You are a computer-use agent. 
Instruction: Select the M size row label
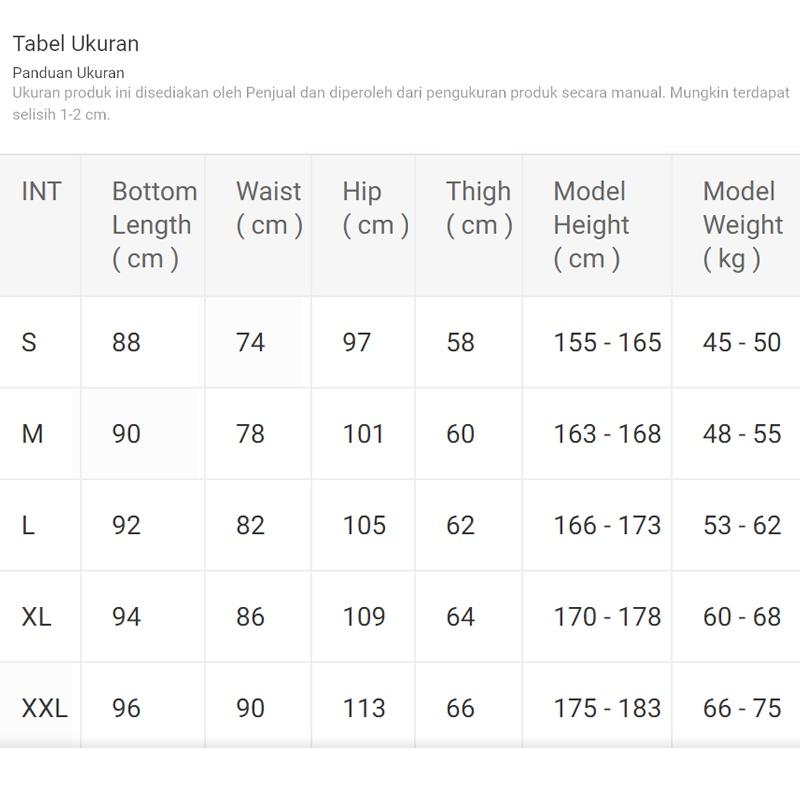coord(32,434)
